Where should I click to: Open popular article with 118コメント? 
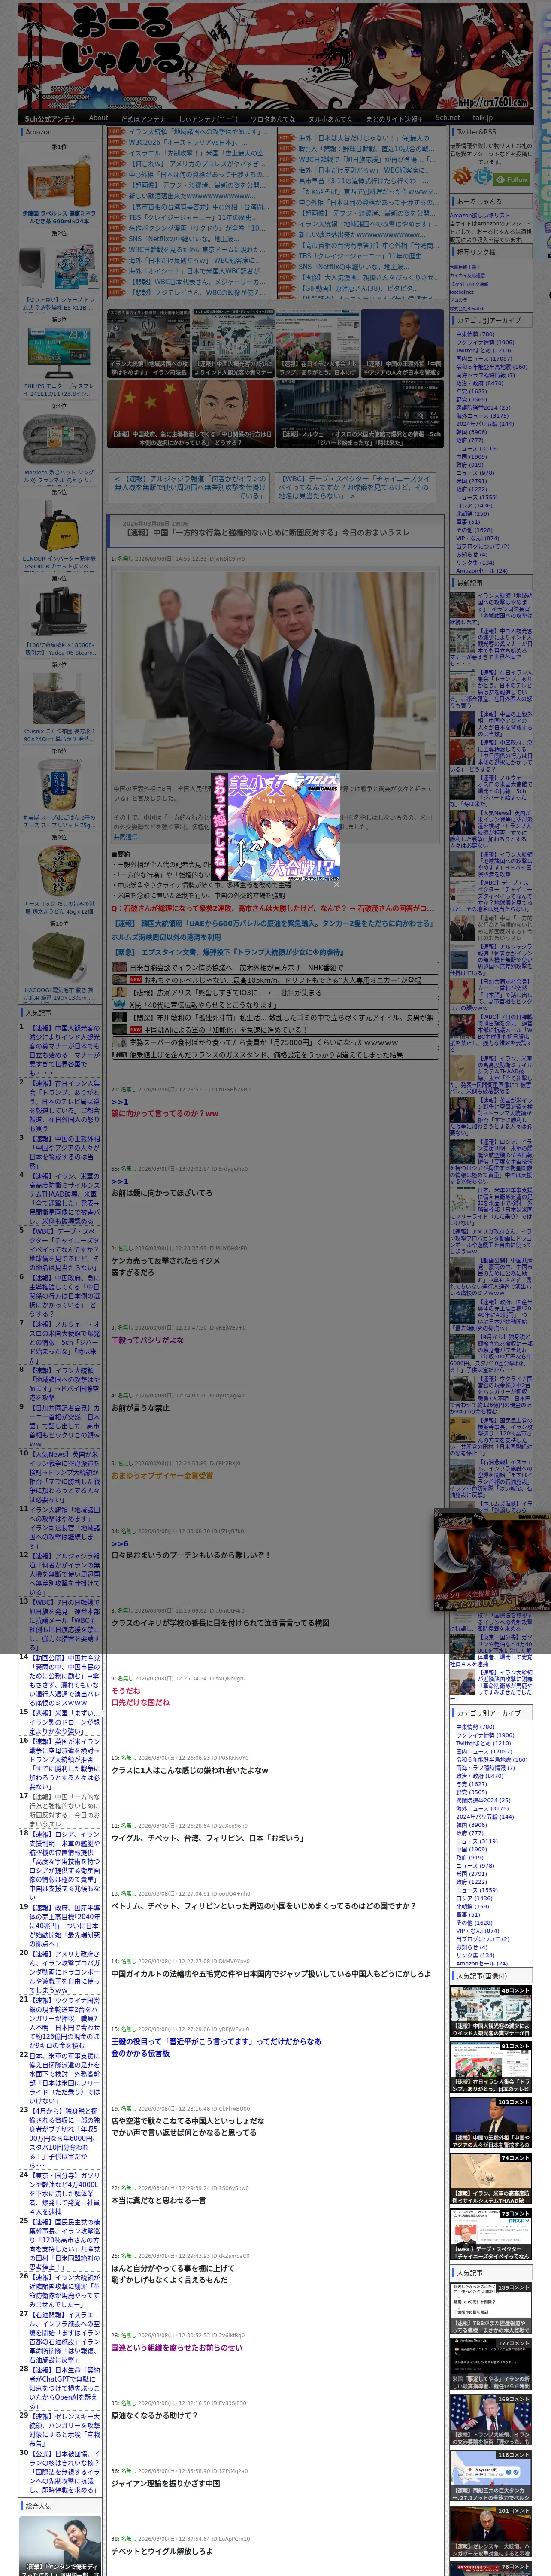pyautogui.click(x=490, y=2476)
